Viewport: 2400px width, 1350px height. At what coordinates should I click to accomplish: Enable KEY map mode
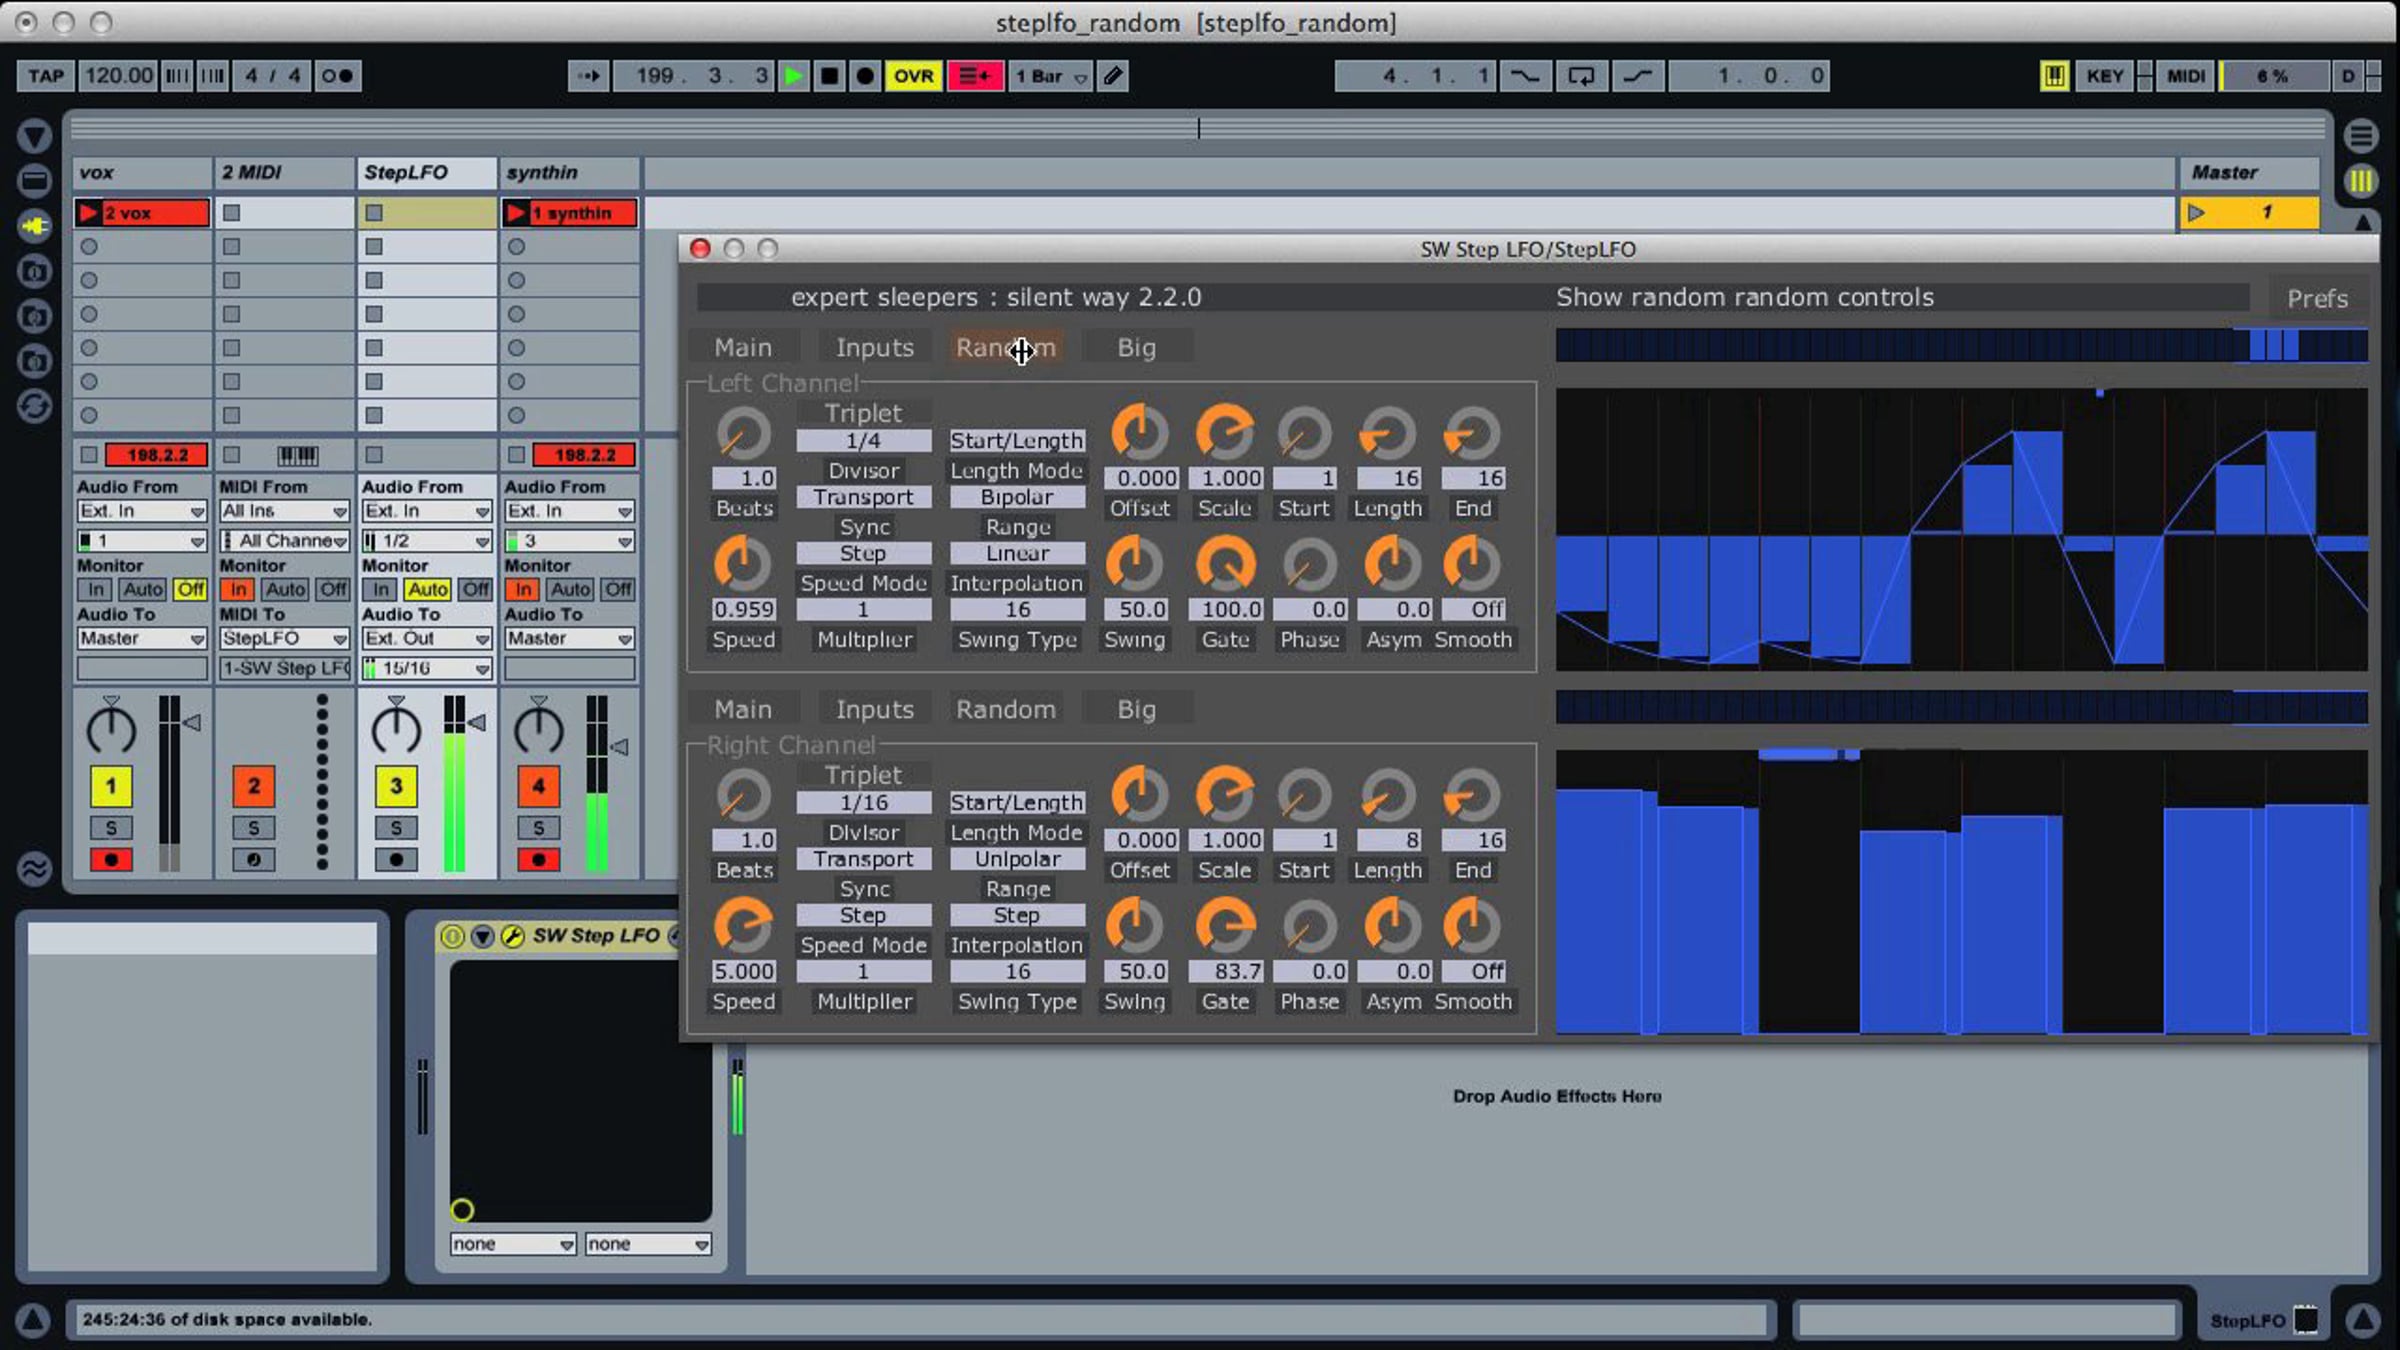[2105, 76]
